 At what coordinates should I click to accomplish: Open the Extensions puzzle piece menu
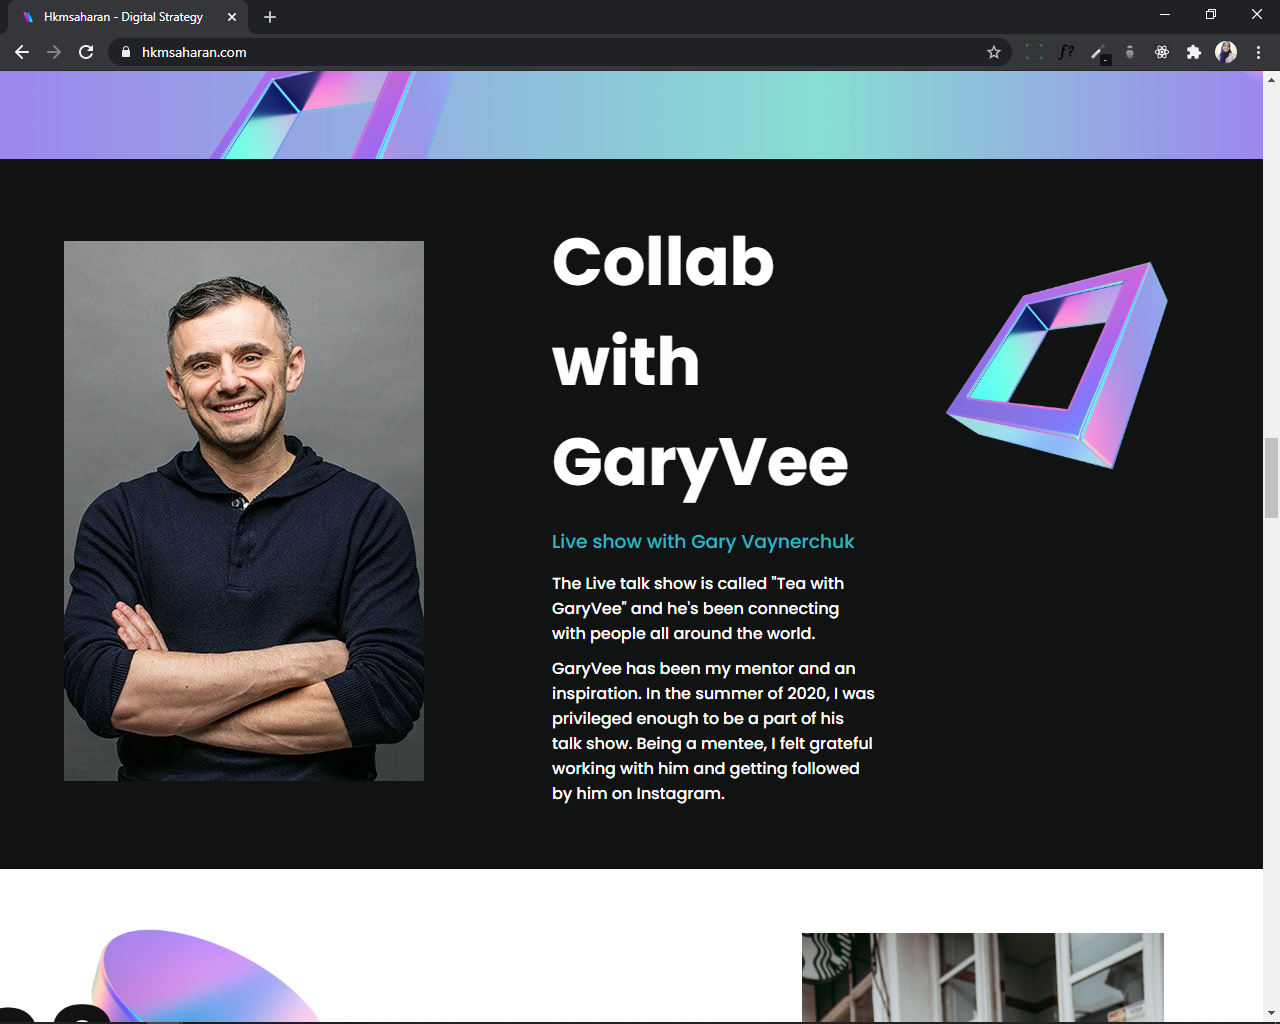pyautogui.click(x=1194, y=52)
